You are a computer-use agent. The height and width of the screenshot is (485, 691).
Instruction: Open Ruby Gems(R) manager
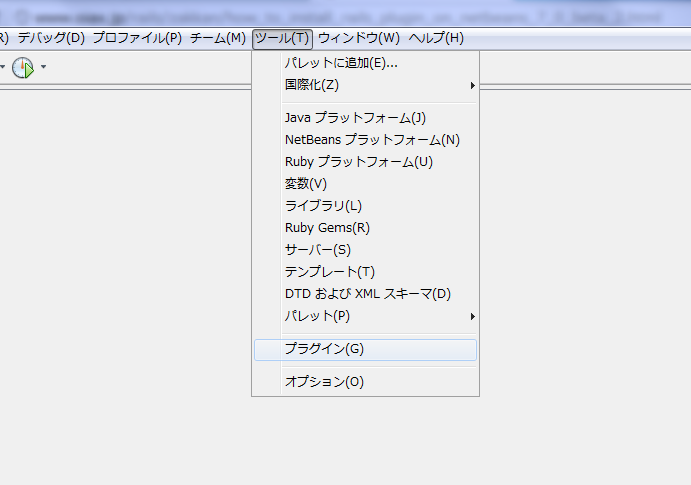[x=365, y=228]
